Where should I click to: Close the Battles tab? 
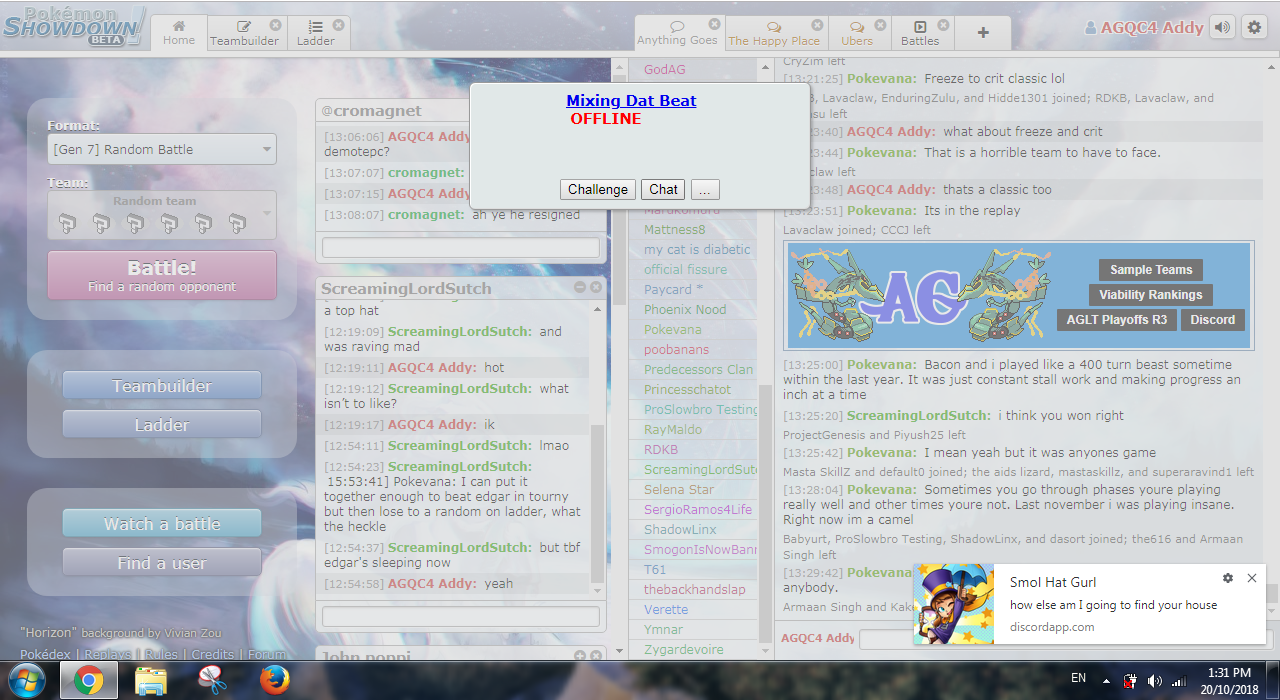pyautogui.click(x=945, y=25)
